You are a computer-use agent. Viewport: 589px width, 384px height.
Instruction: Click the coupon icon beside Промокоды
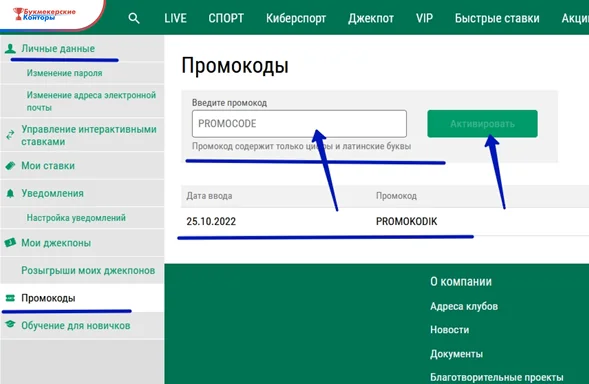pyautogui.click(x=10, y=298)
